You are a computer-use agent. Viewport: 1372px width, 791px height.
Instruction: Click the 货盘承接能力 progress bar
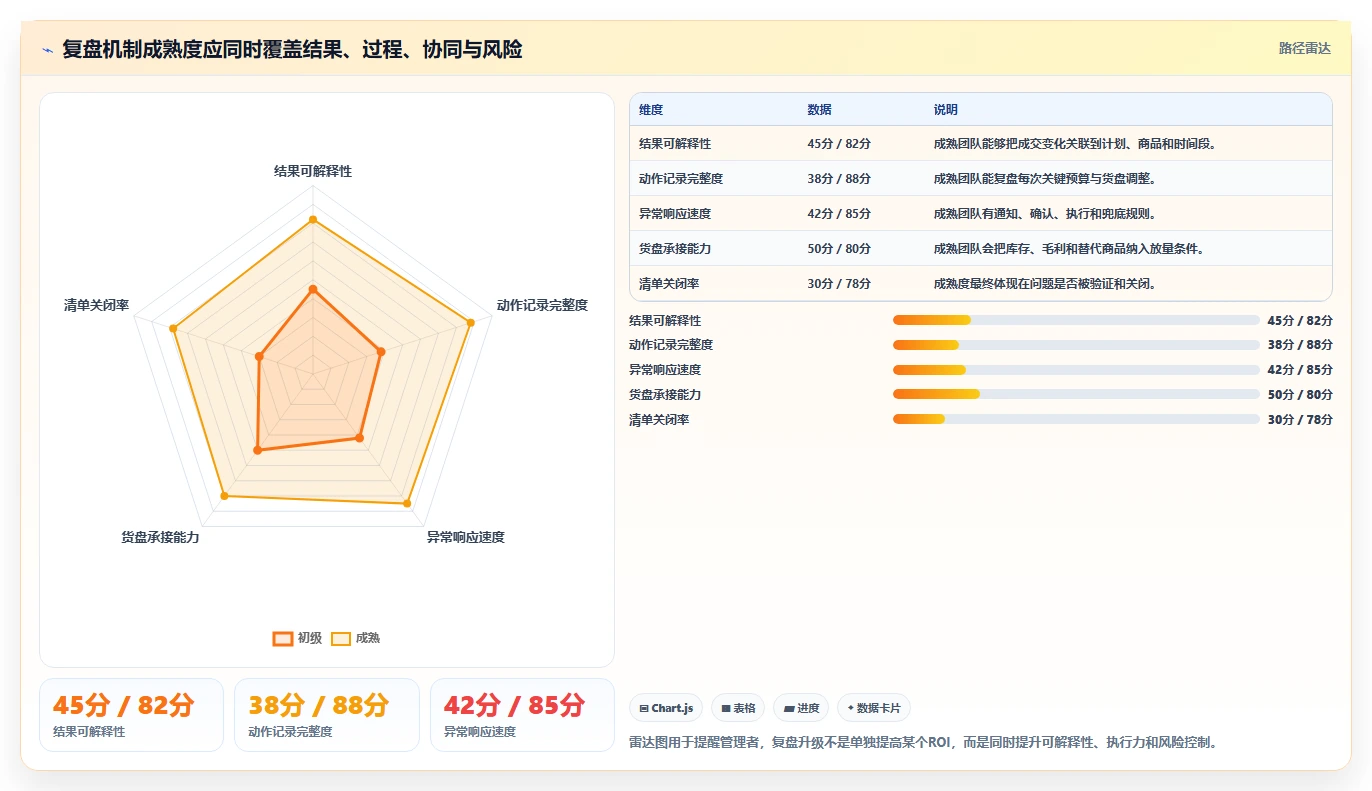(x=1076, y=394)
